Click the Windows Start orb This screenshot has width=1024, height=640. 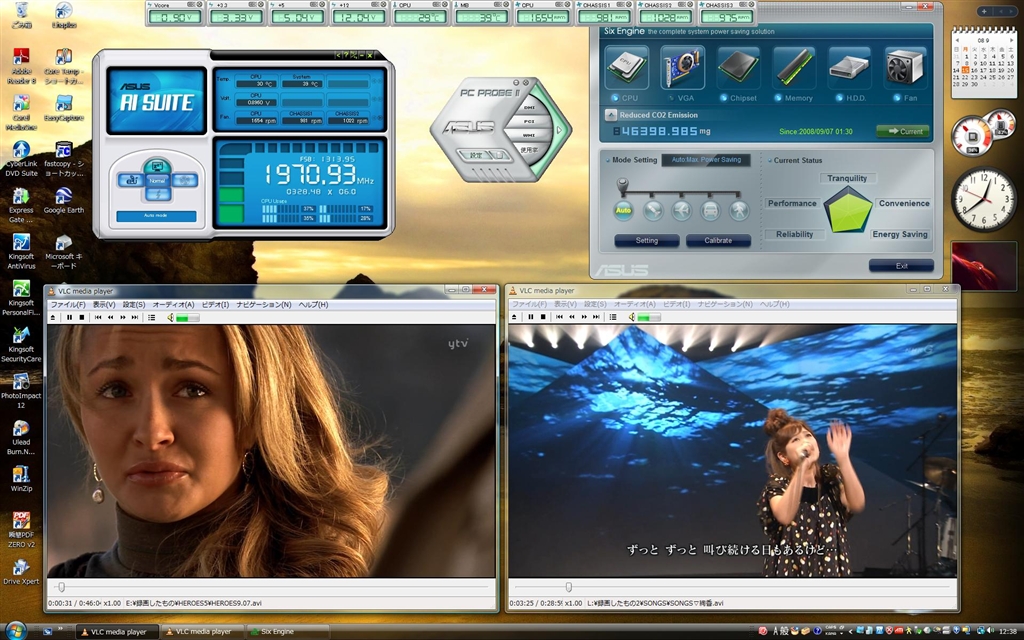tap(14, 631)
